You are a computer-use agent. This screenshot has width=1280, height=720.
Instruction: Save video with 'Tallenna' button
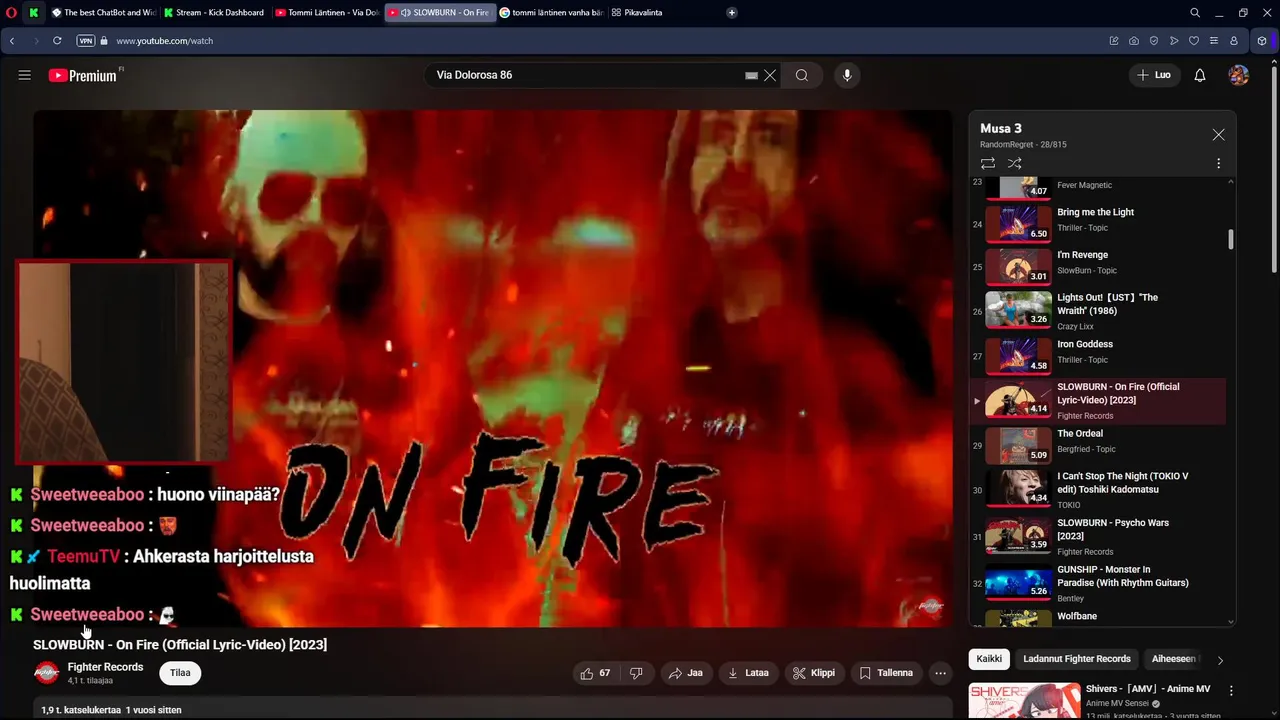[886, 673]
